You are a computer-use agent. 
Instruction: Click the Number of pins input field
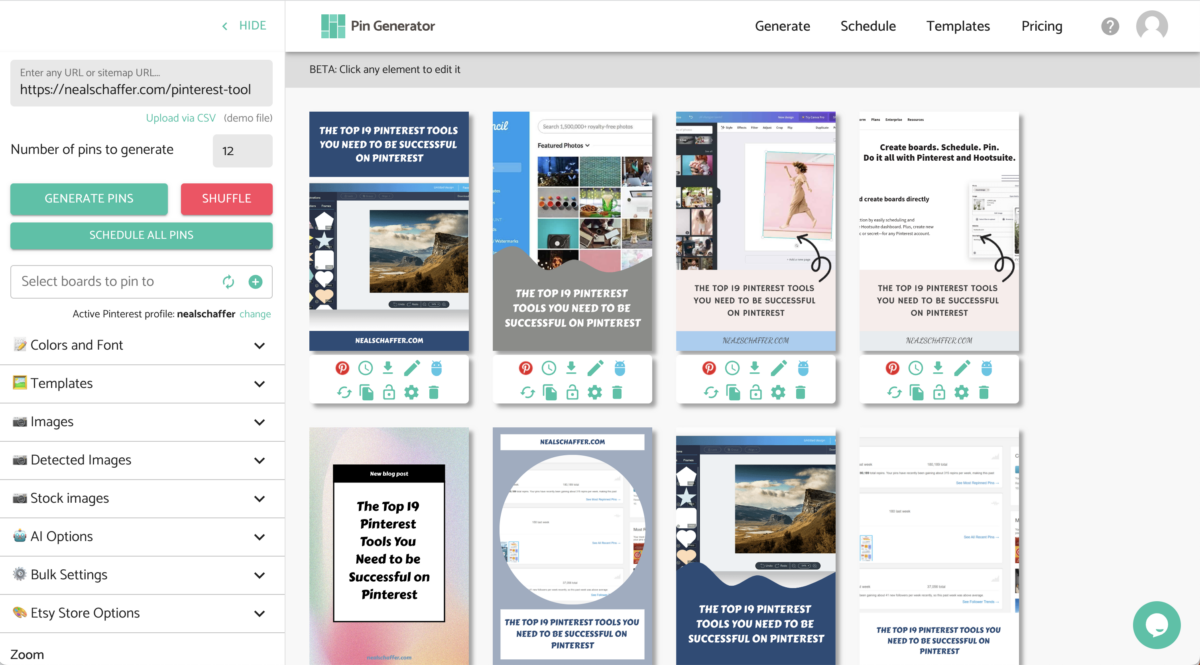pyautogui.click(x=242, y=151)
